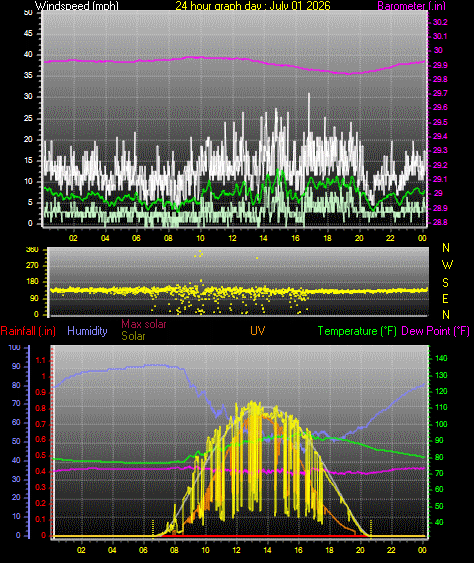Image resolution: width=474 pixels, height=563 pixels.
Task: Click the 'W' compass direction label
Action: tap(447, 265)
